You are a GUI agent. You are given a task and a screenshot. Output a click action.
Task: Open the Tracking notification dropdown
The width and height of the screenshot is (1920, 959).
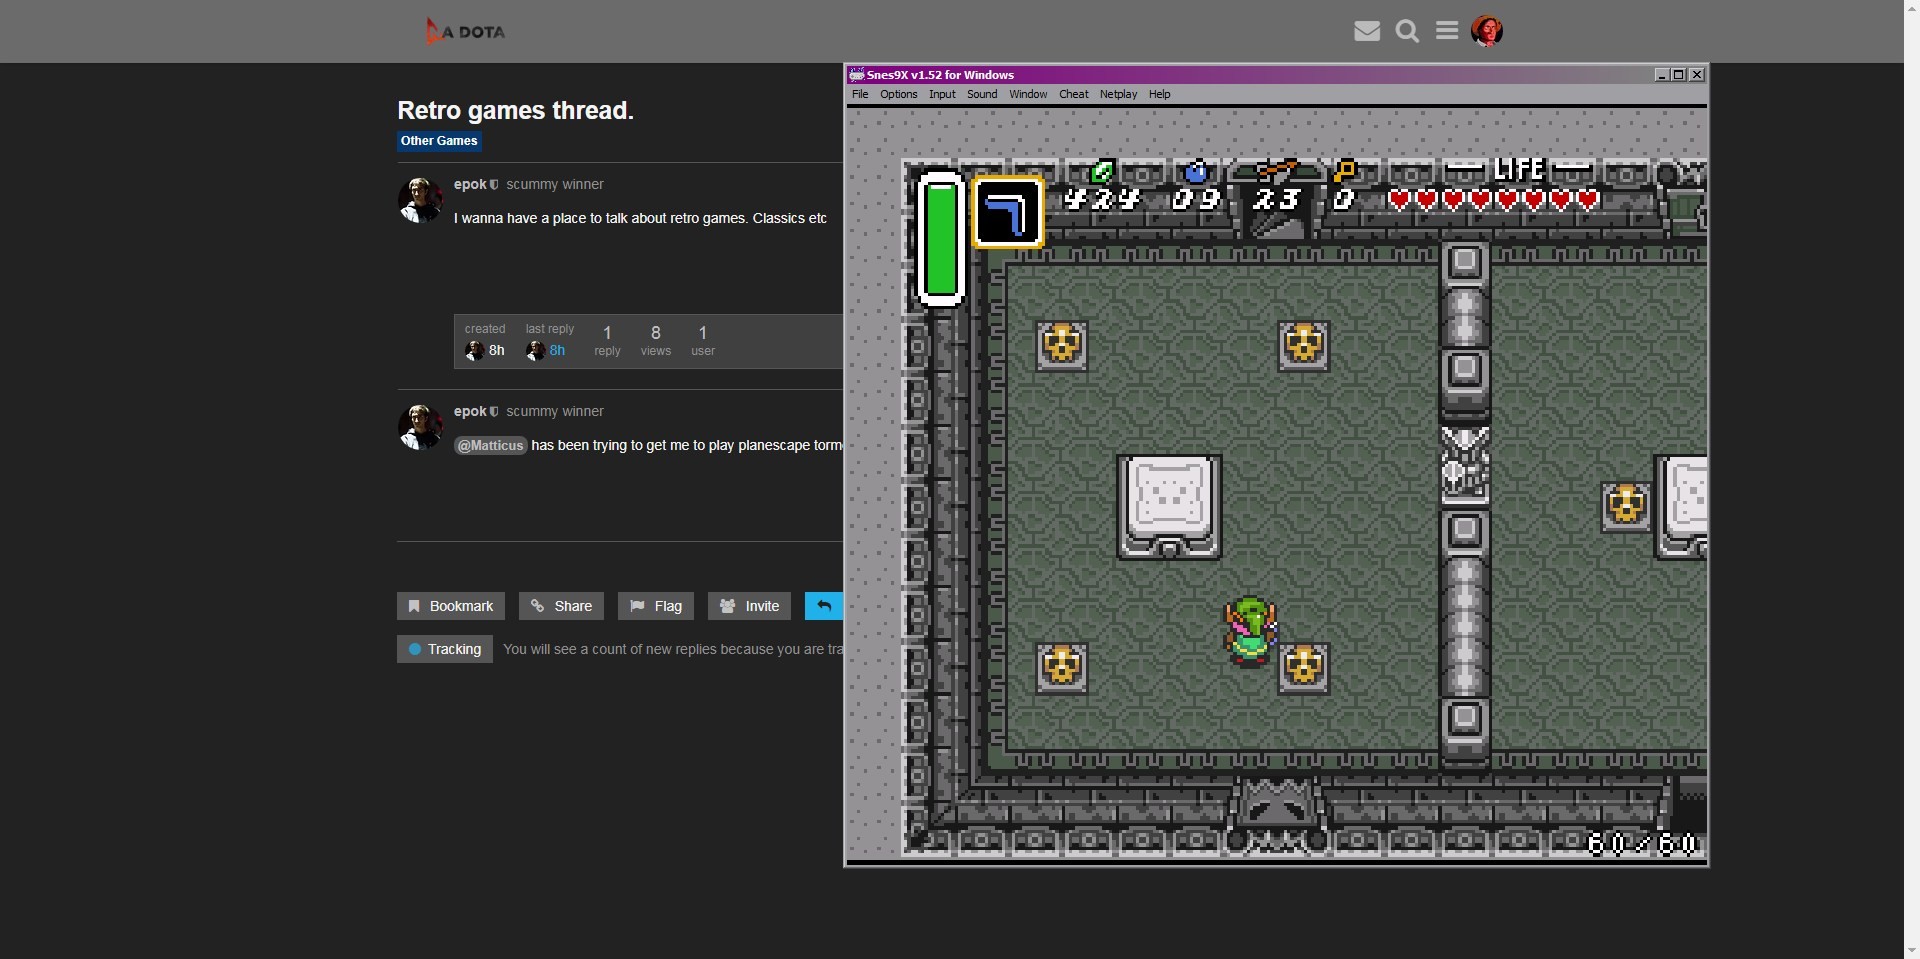[x=445, y=649]
